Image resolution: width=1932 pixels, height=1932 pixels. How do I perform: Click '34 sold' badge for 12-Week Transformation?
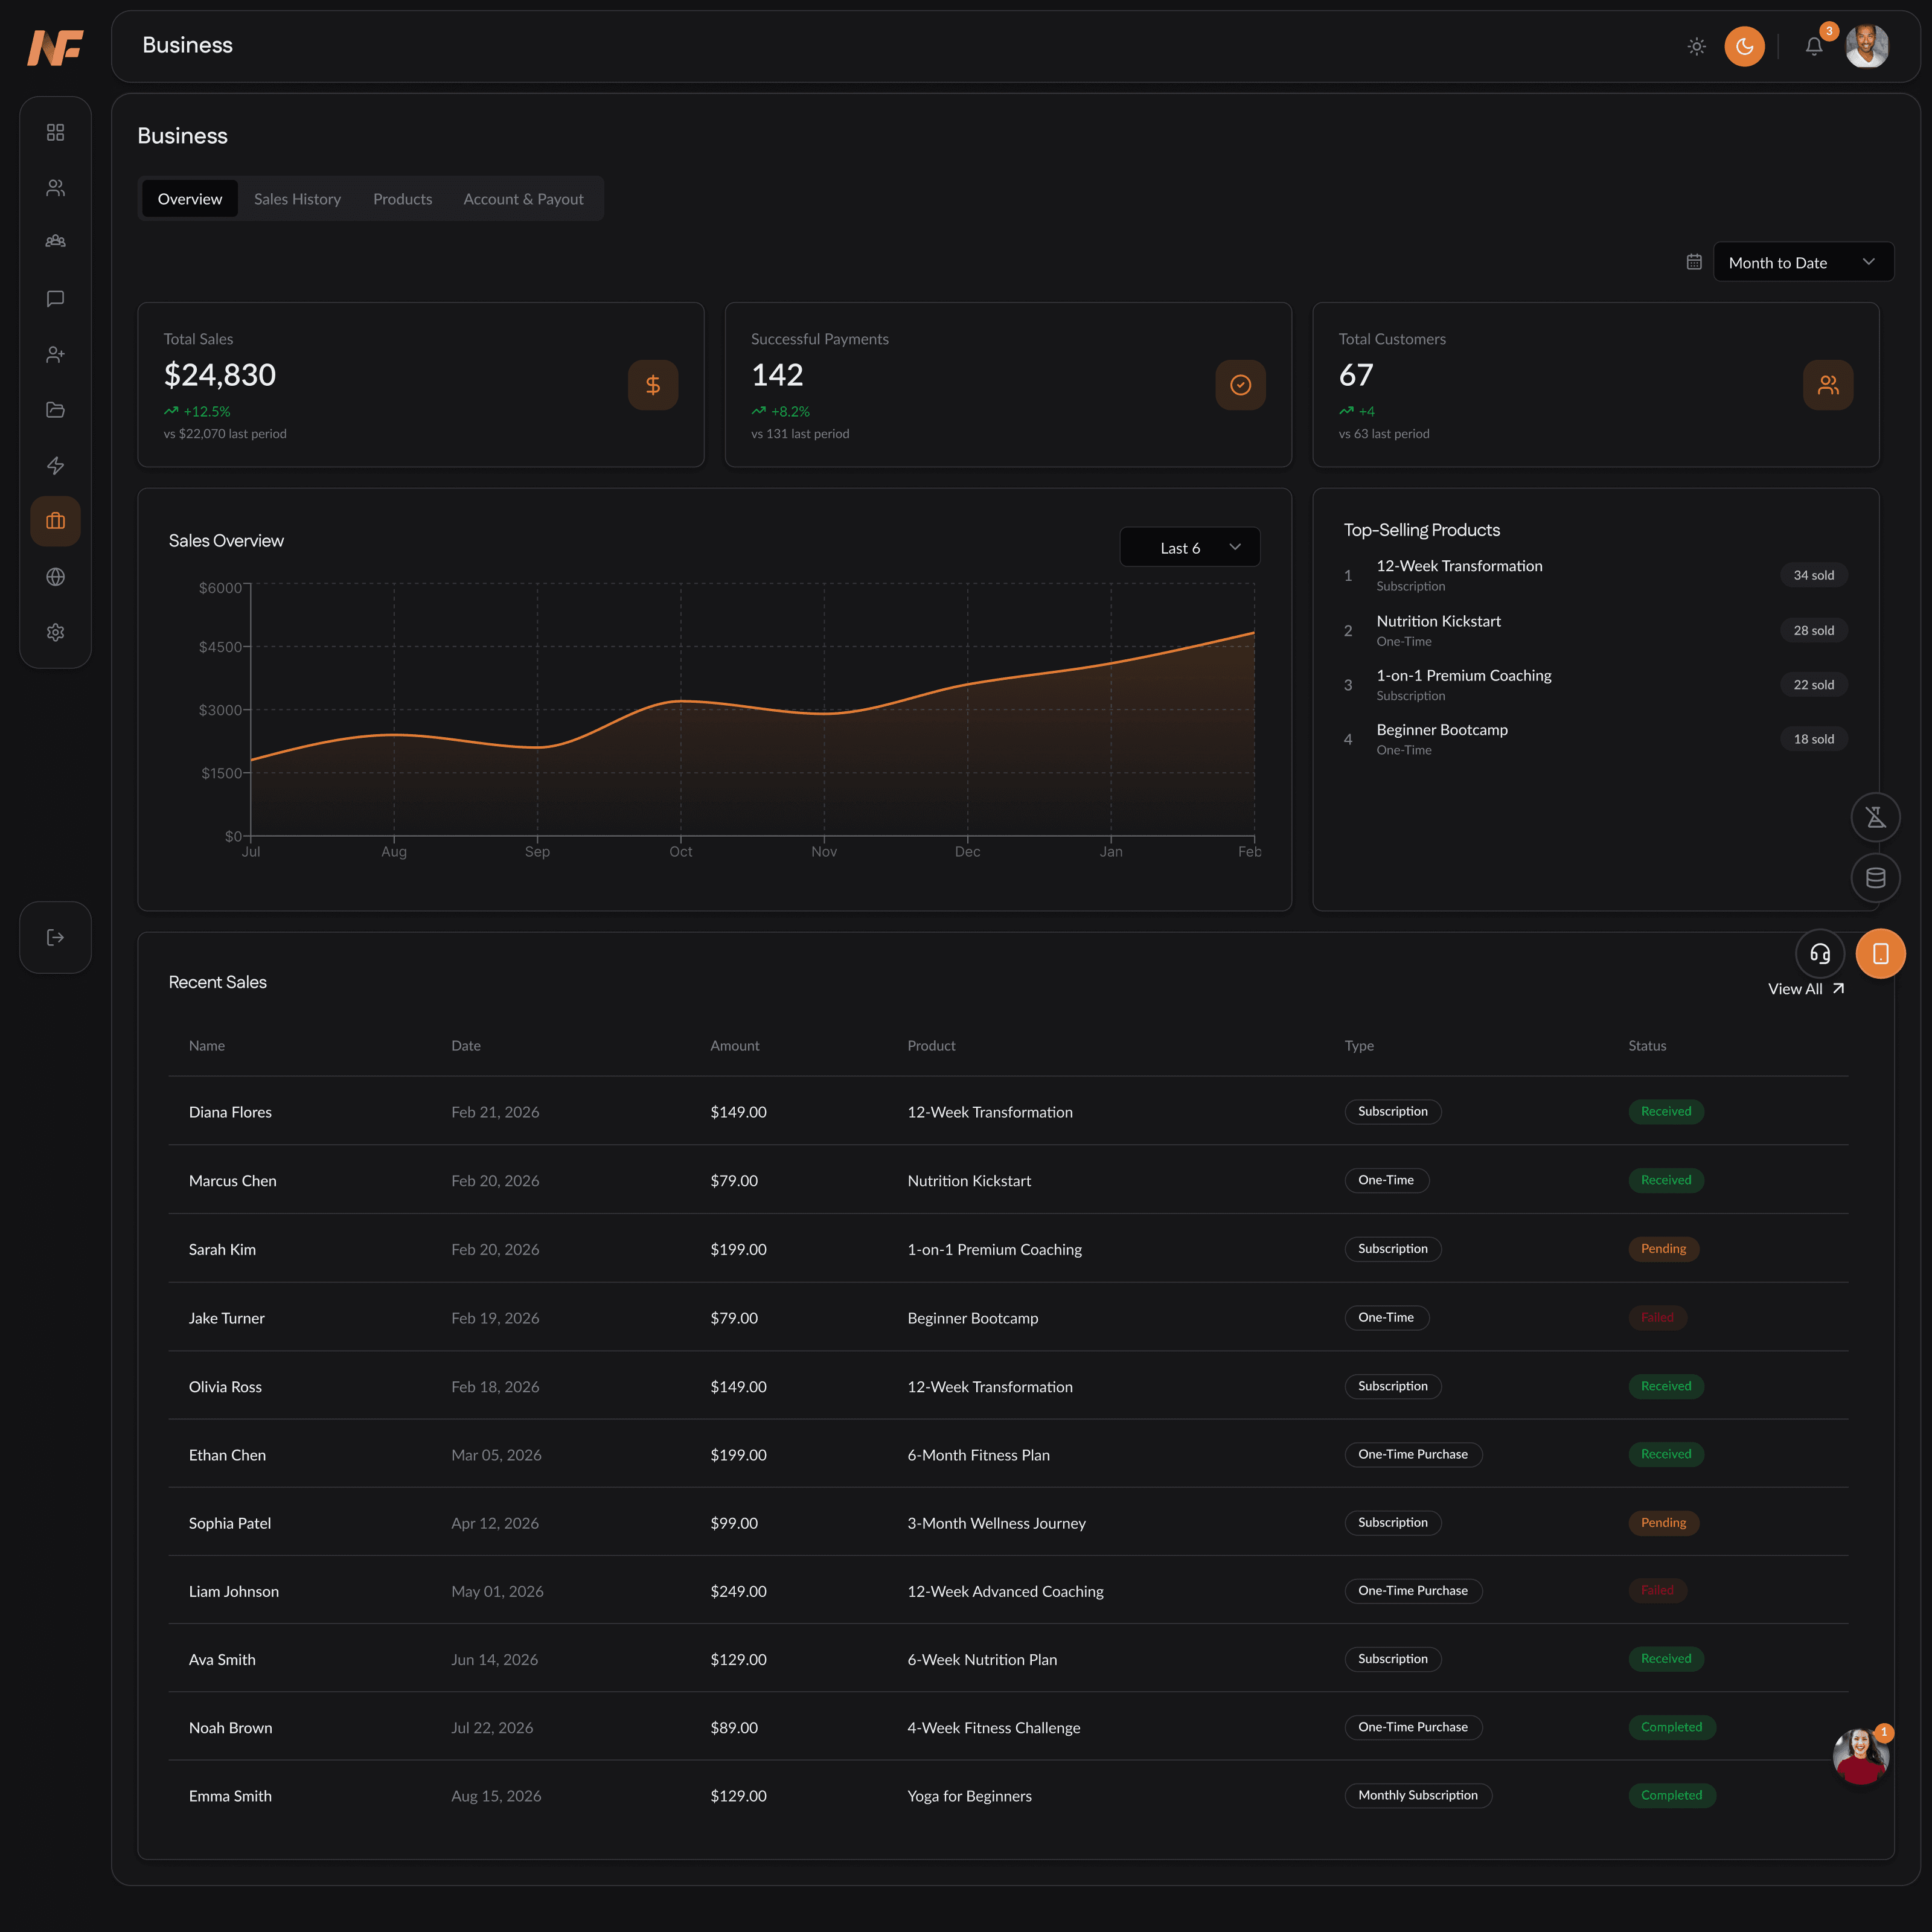[x=1814, y=575]
